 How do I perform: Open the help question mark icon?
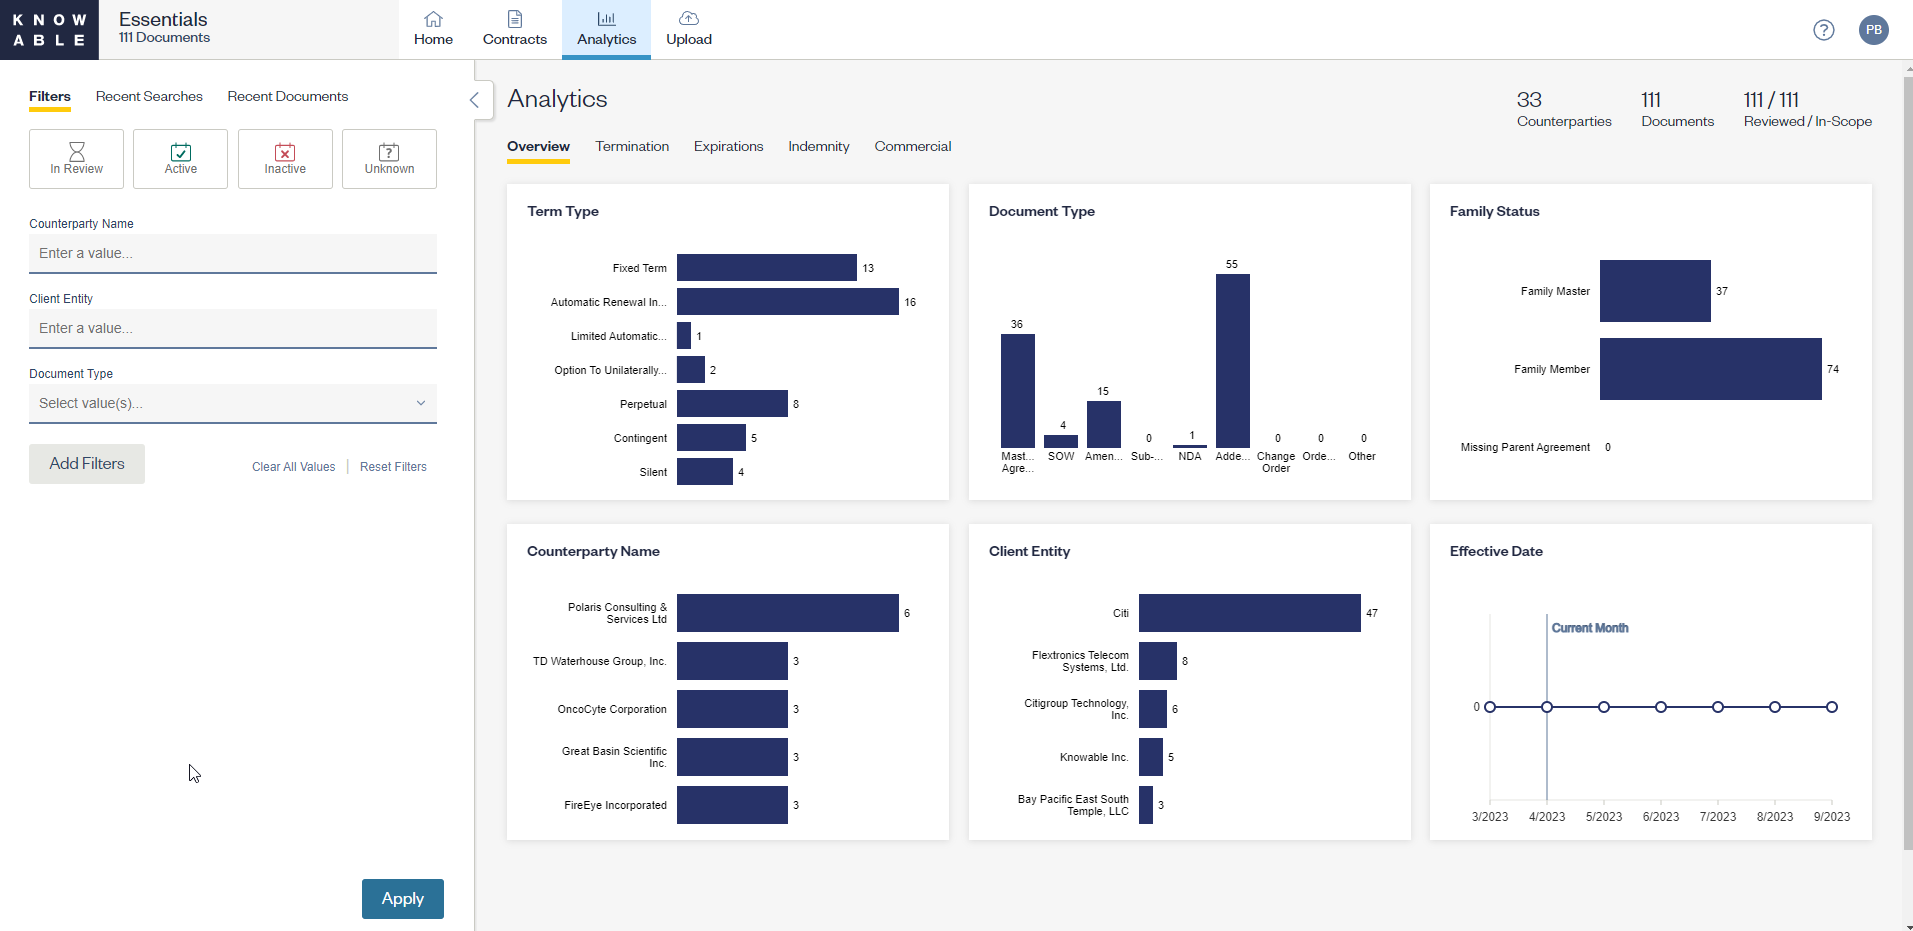tap(1823, 30)
